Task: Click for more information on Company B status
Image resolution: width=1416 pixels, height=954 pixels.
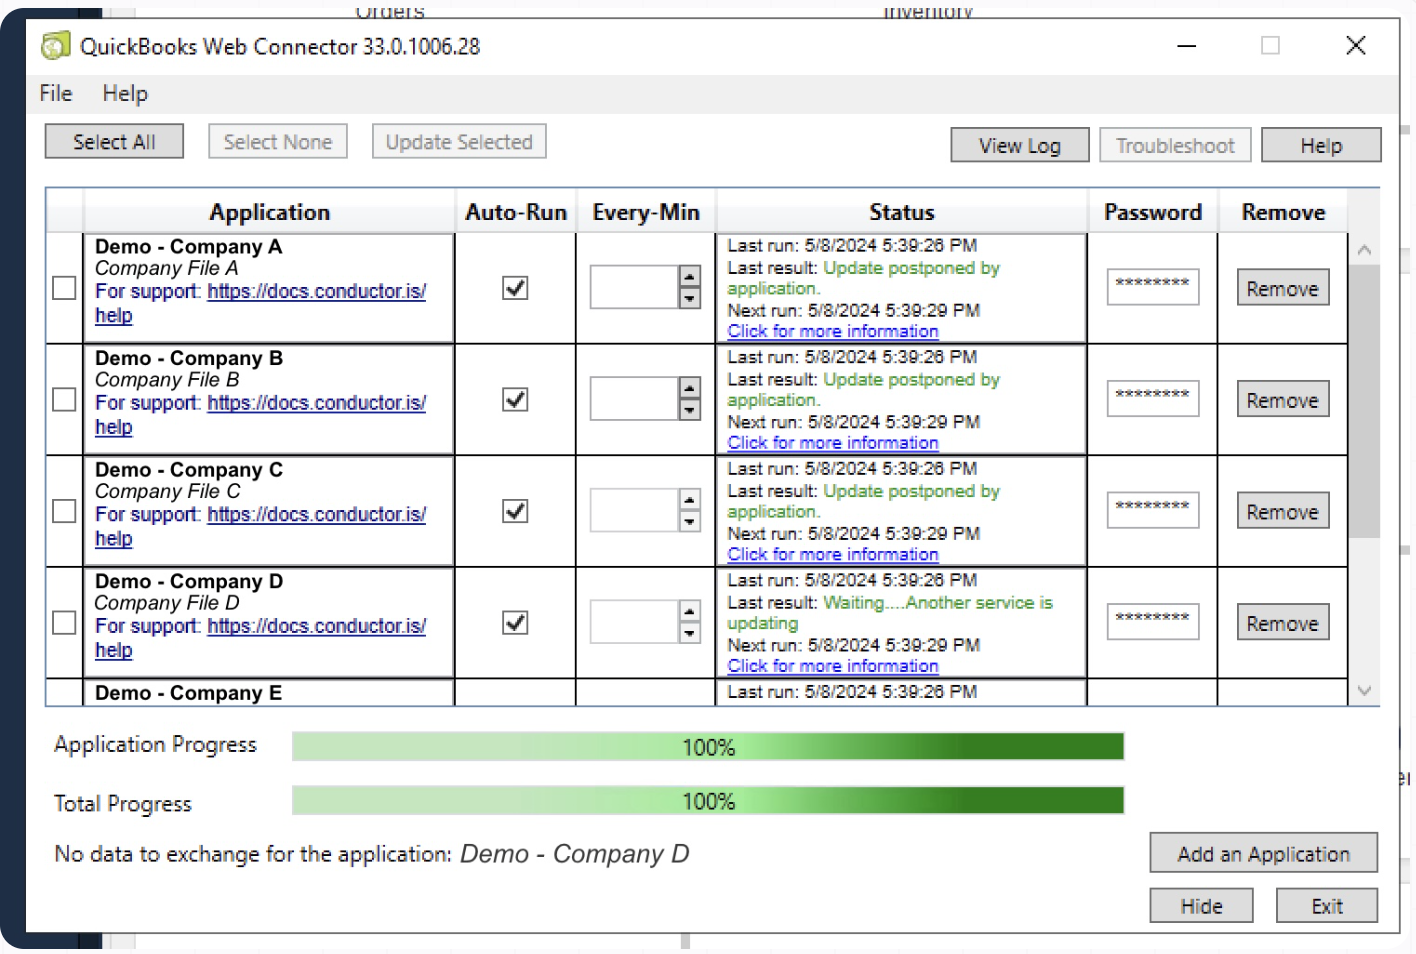Action: click(833, 443)
